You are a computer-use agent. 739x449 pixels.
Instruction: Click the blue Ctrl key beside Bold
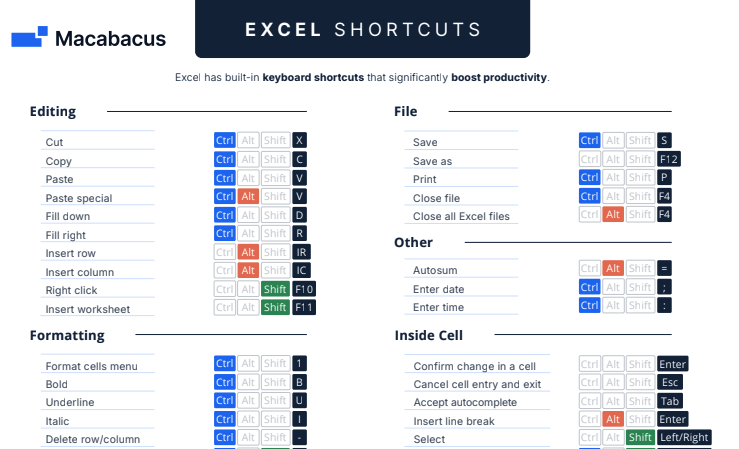(x=224, y=382)
